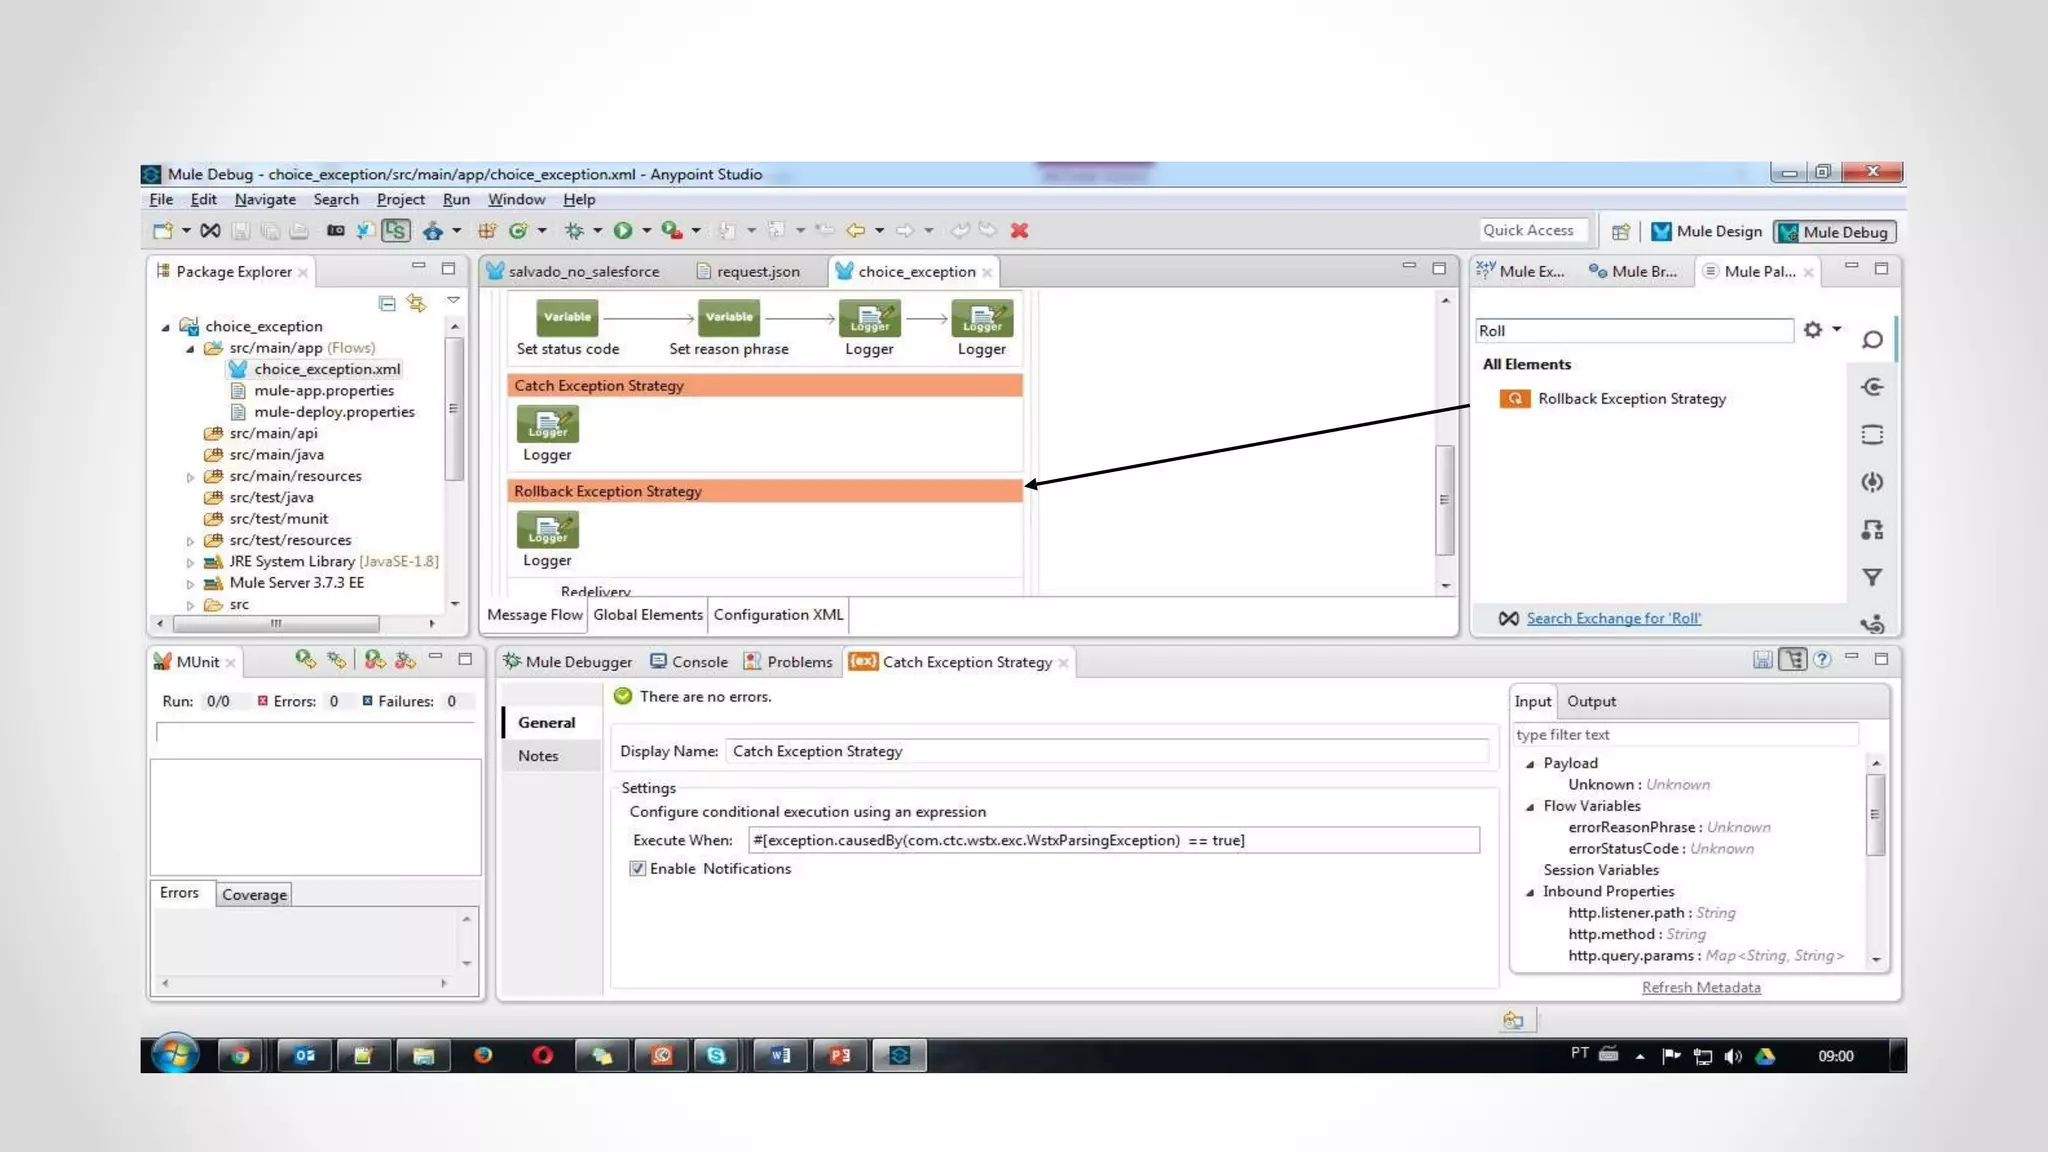
Task: Click the palette filter funnel icon
Action: [1872, 577]
